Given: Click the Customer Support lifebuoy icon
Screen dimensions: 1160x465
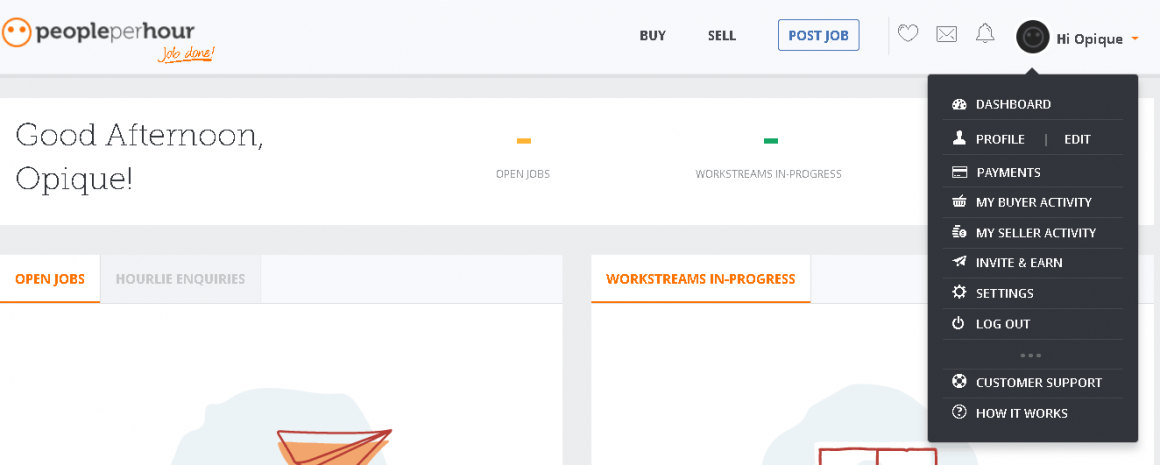Looking at the screenshot, I should [959, 382].
